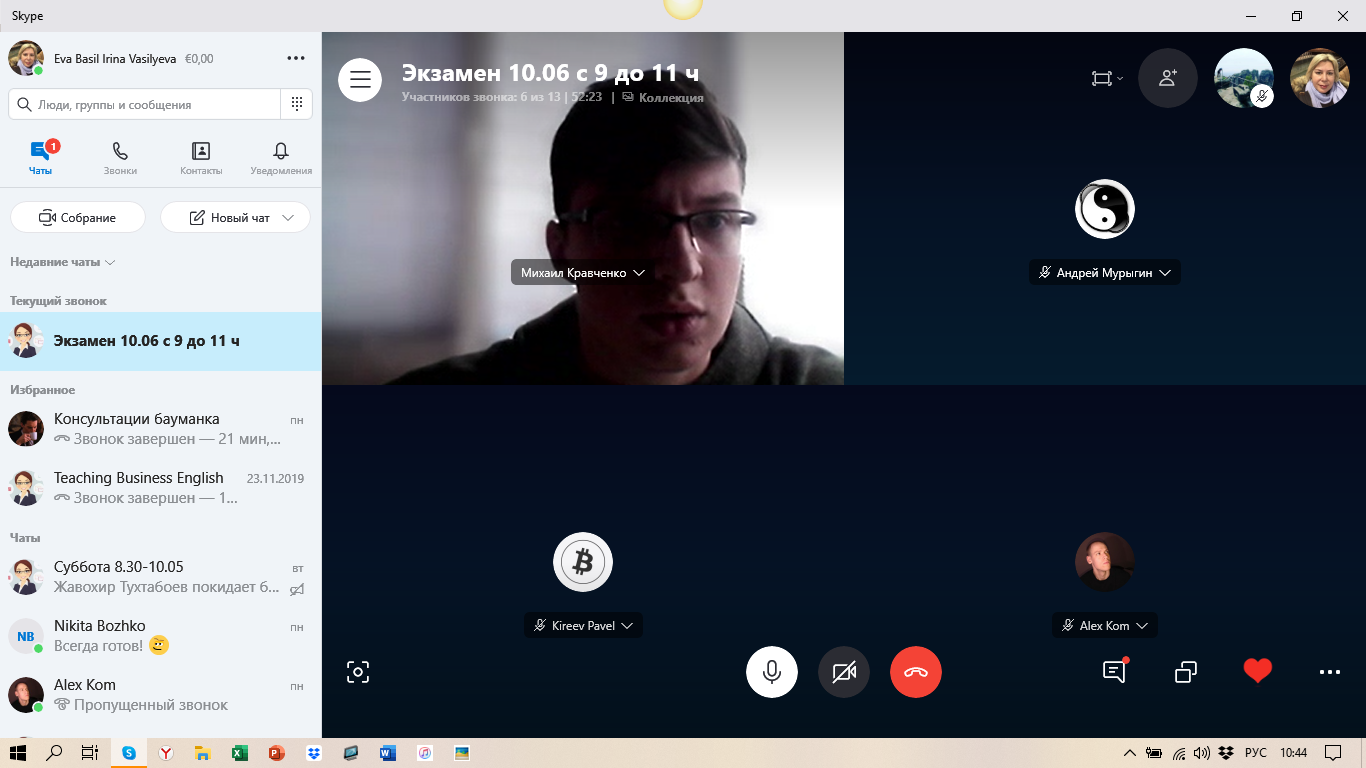Send a heart reaction
The height and width of the screenshot is (768, 1366).
(1258, 671)
